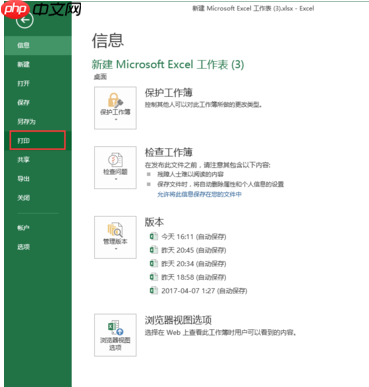The height and width of the screenshot is (387, 369).
Task: Click the 浏览器视图选项 icon button
Action: click(x=115, y=335)
